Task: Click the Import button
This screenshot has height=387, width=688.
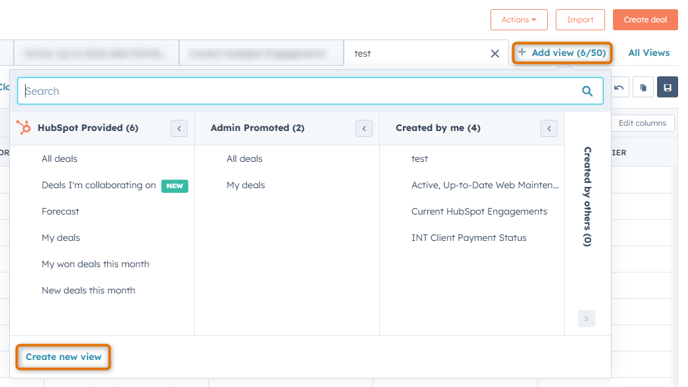Action: pos(580,20)
